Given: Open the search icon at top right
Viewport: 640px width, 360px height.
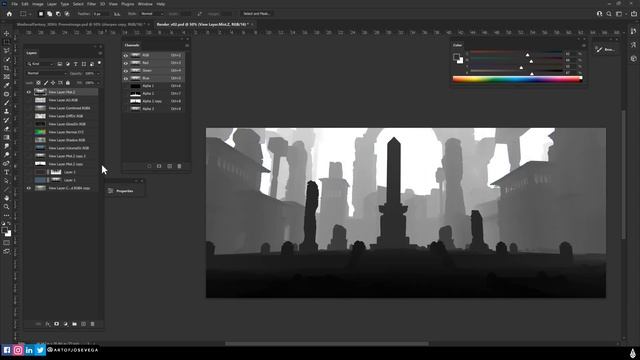Looking at the screenshot, I should pos(609,14).
